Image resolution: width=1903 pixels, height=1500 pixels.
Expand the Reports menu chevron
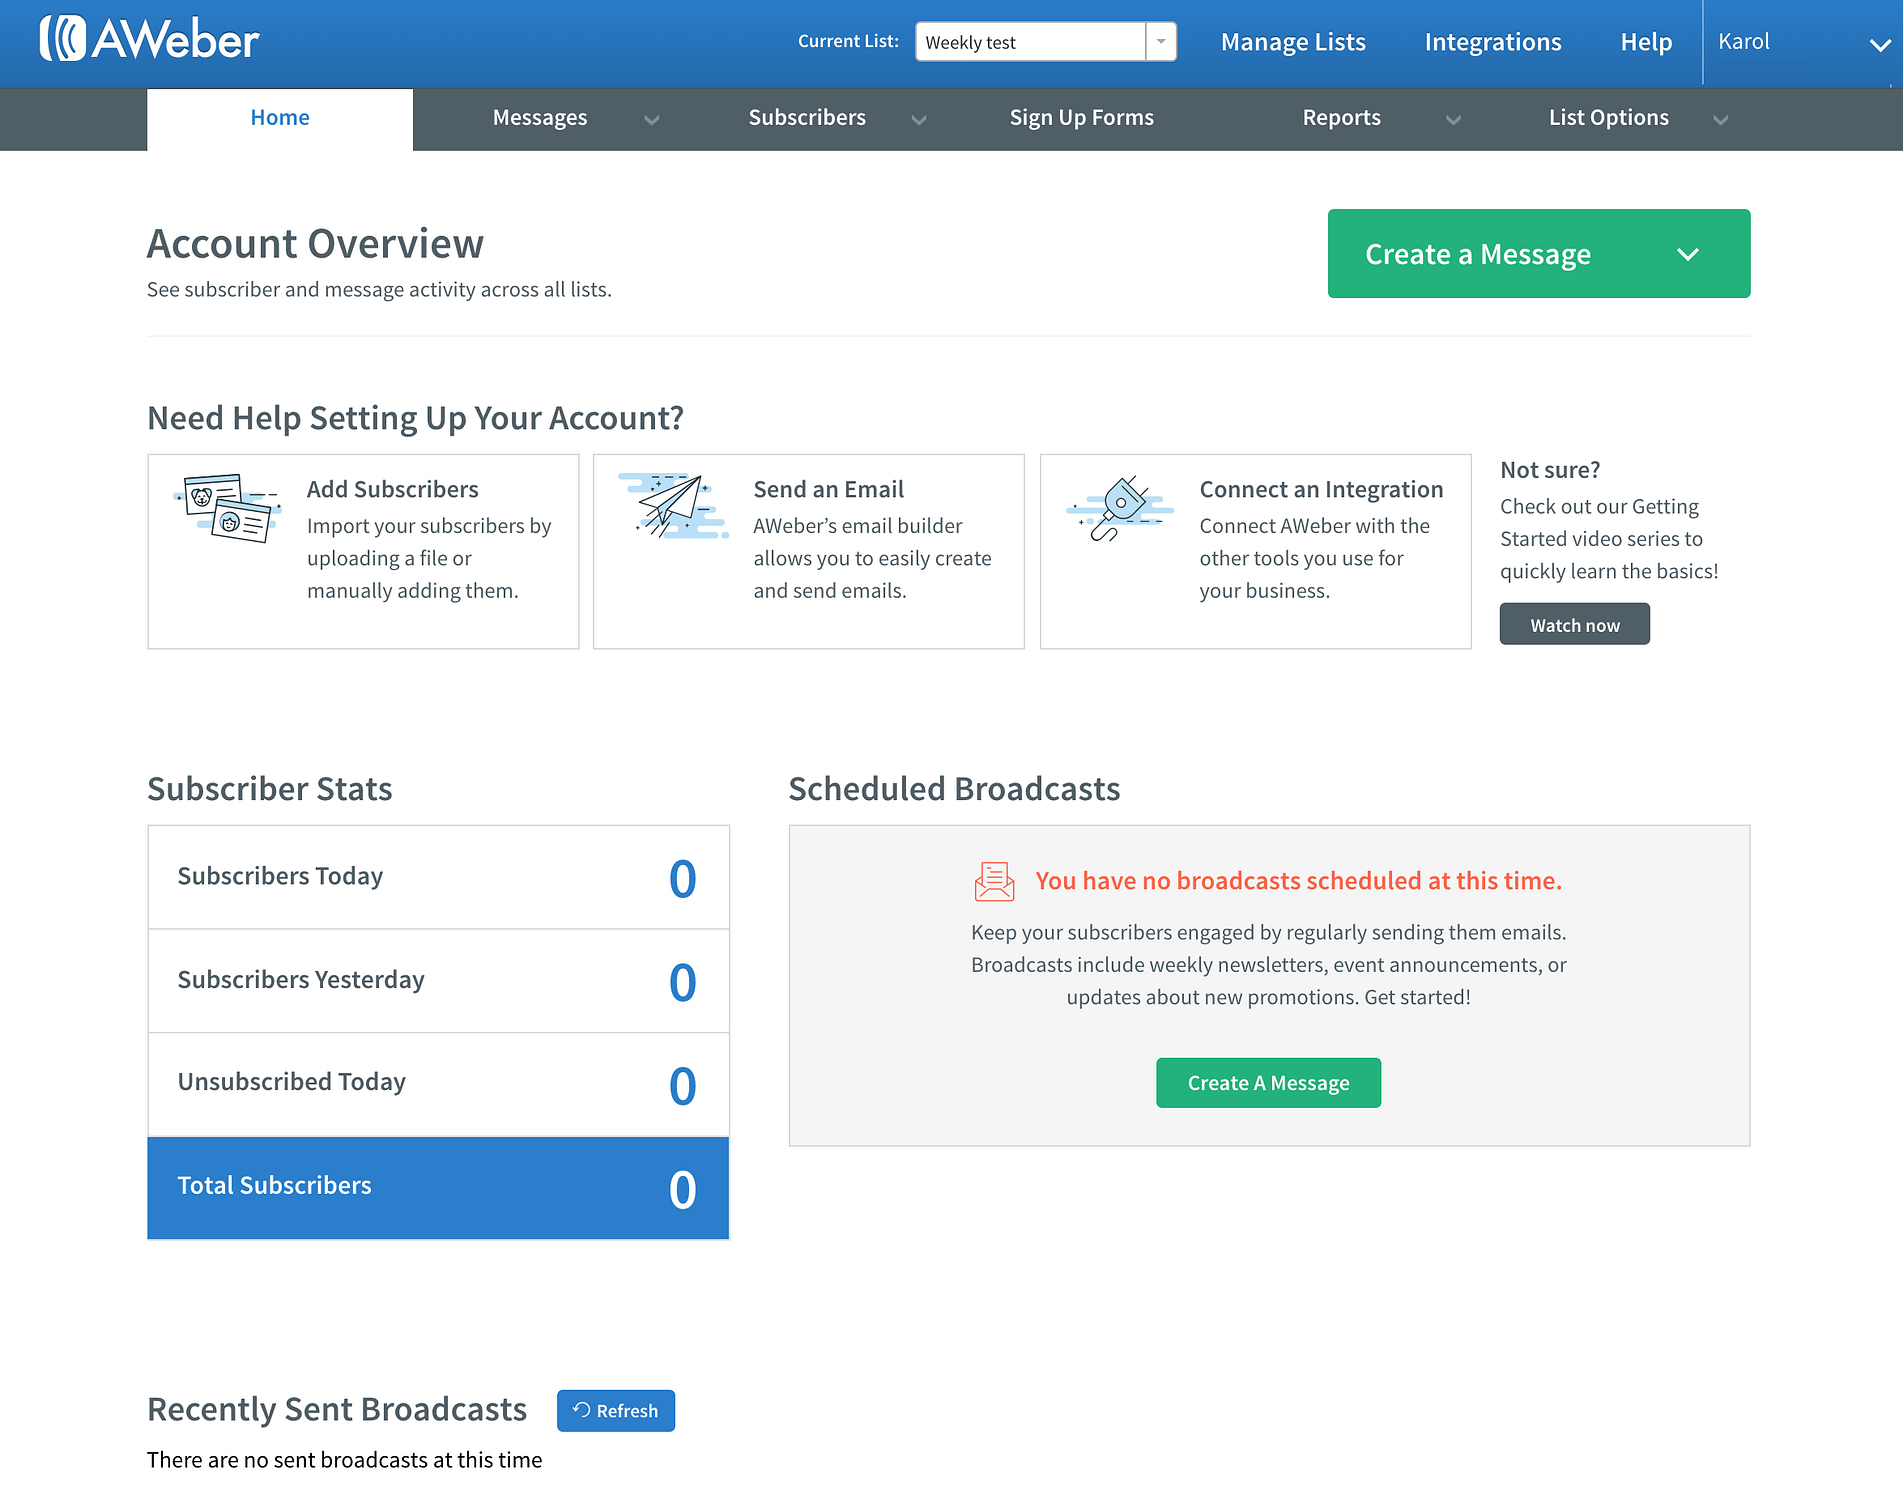pyautogui.click(x=1453, y=119)
